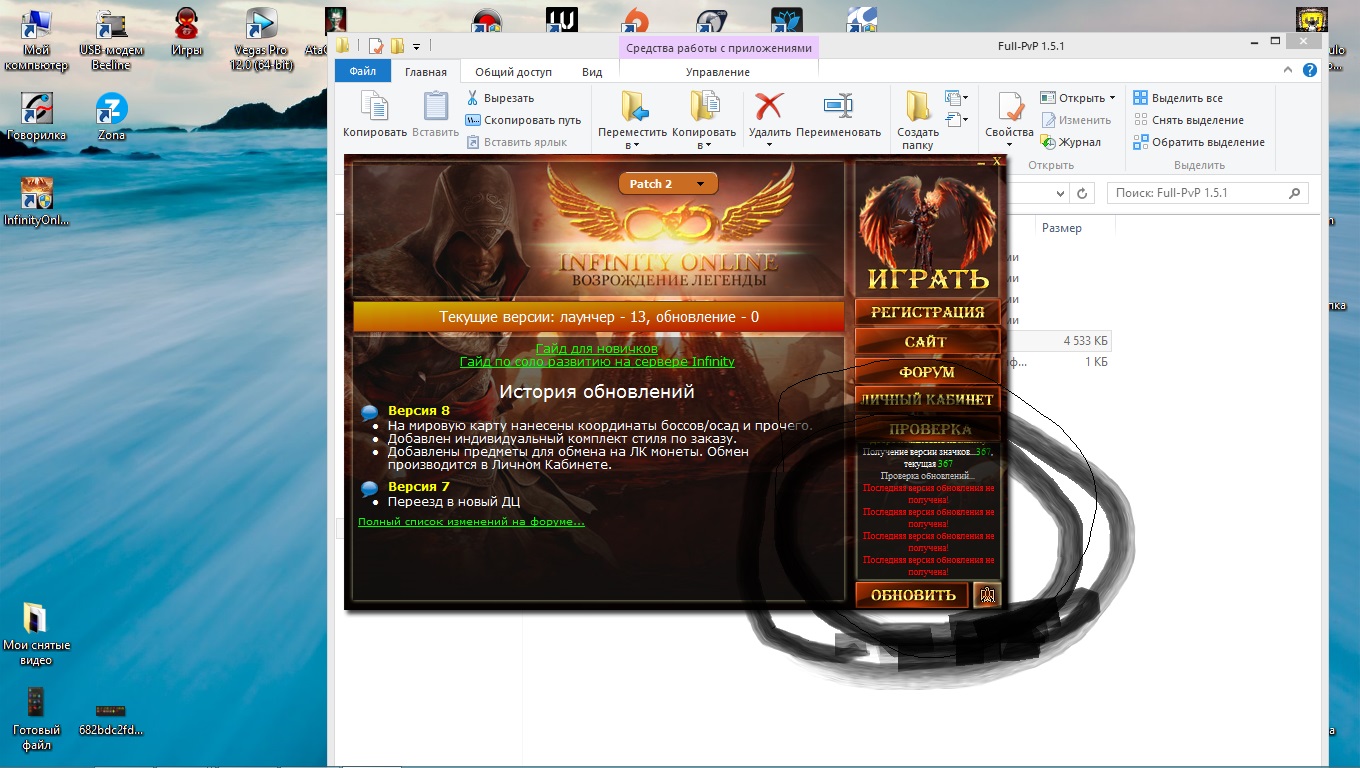
Task: Click Изменить in the ribbon
Action: tap(1076, 120)
